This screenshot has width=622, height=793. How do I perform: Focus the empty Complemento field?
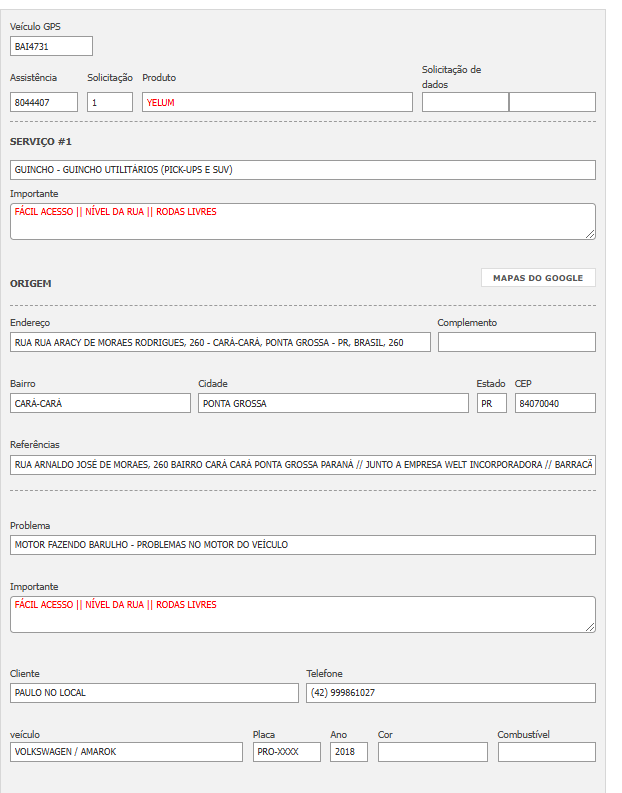(x=516, y=342)
